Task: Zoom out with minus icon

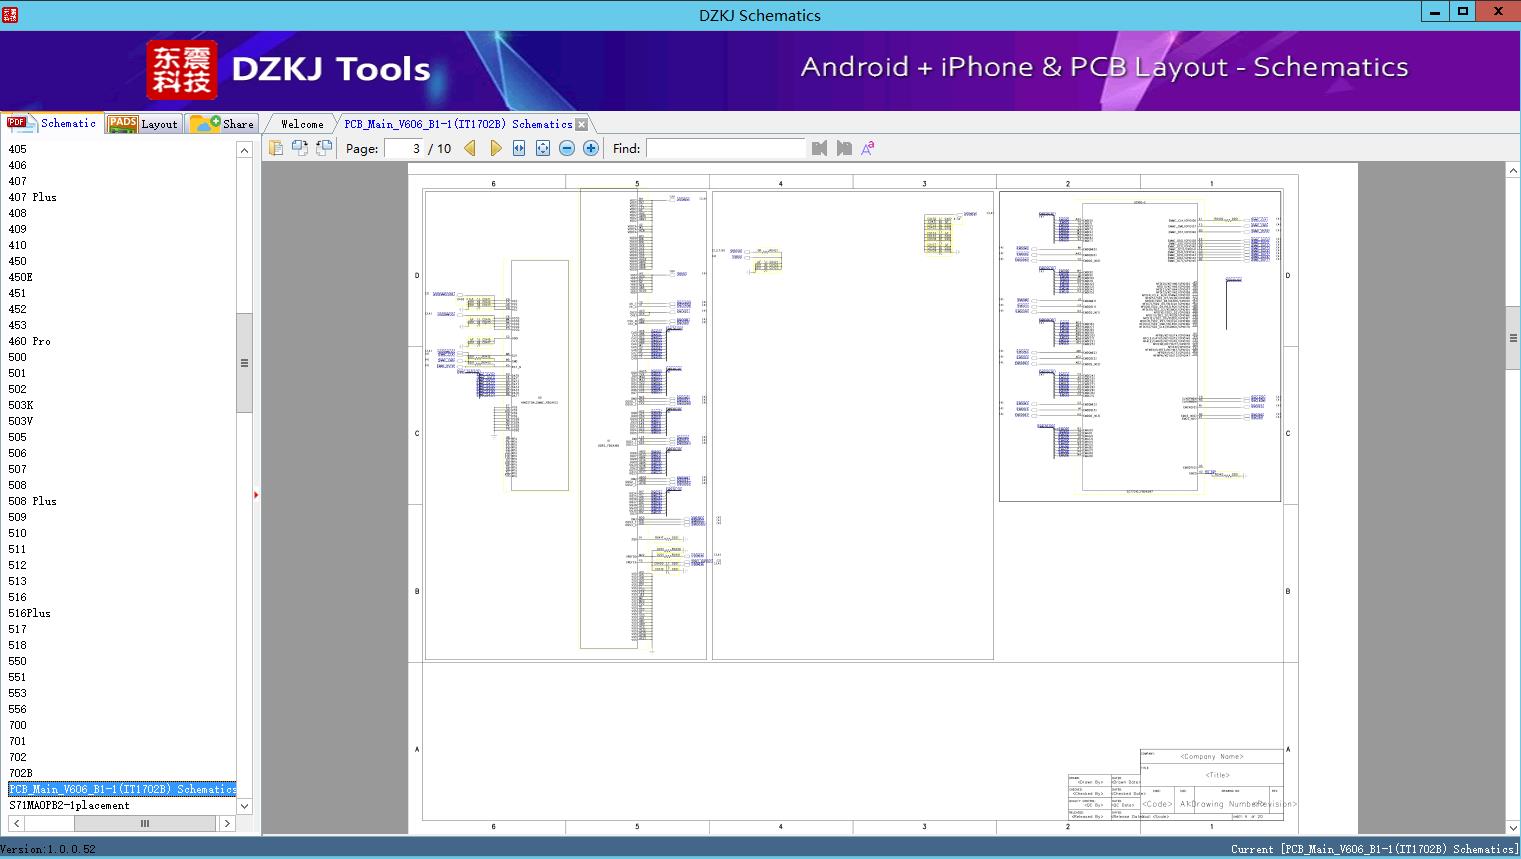Action: tap(567, 148)
